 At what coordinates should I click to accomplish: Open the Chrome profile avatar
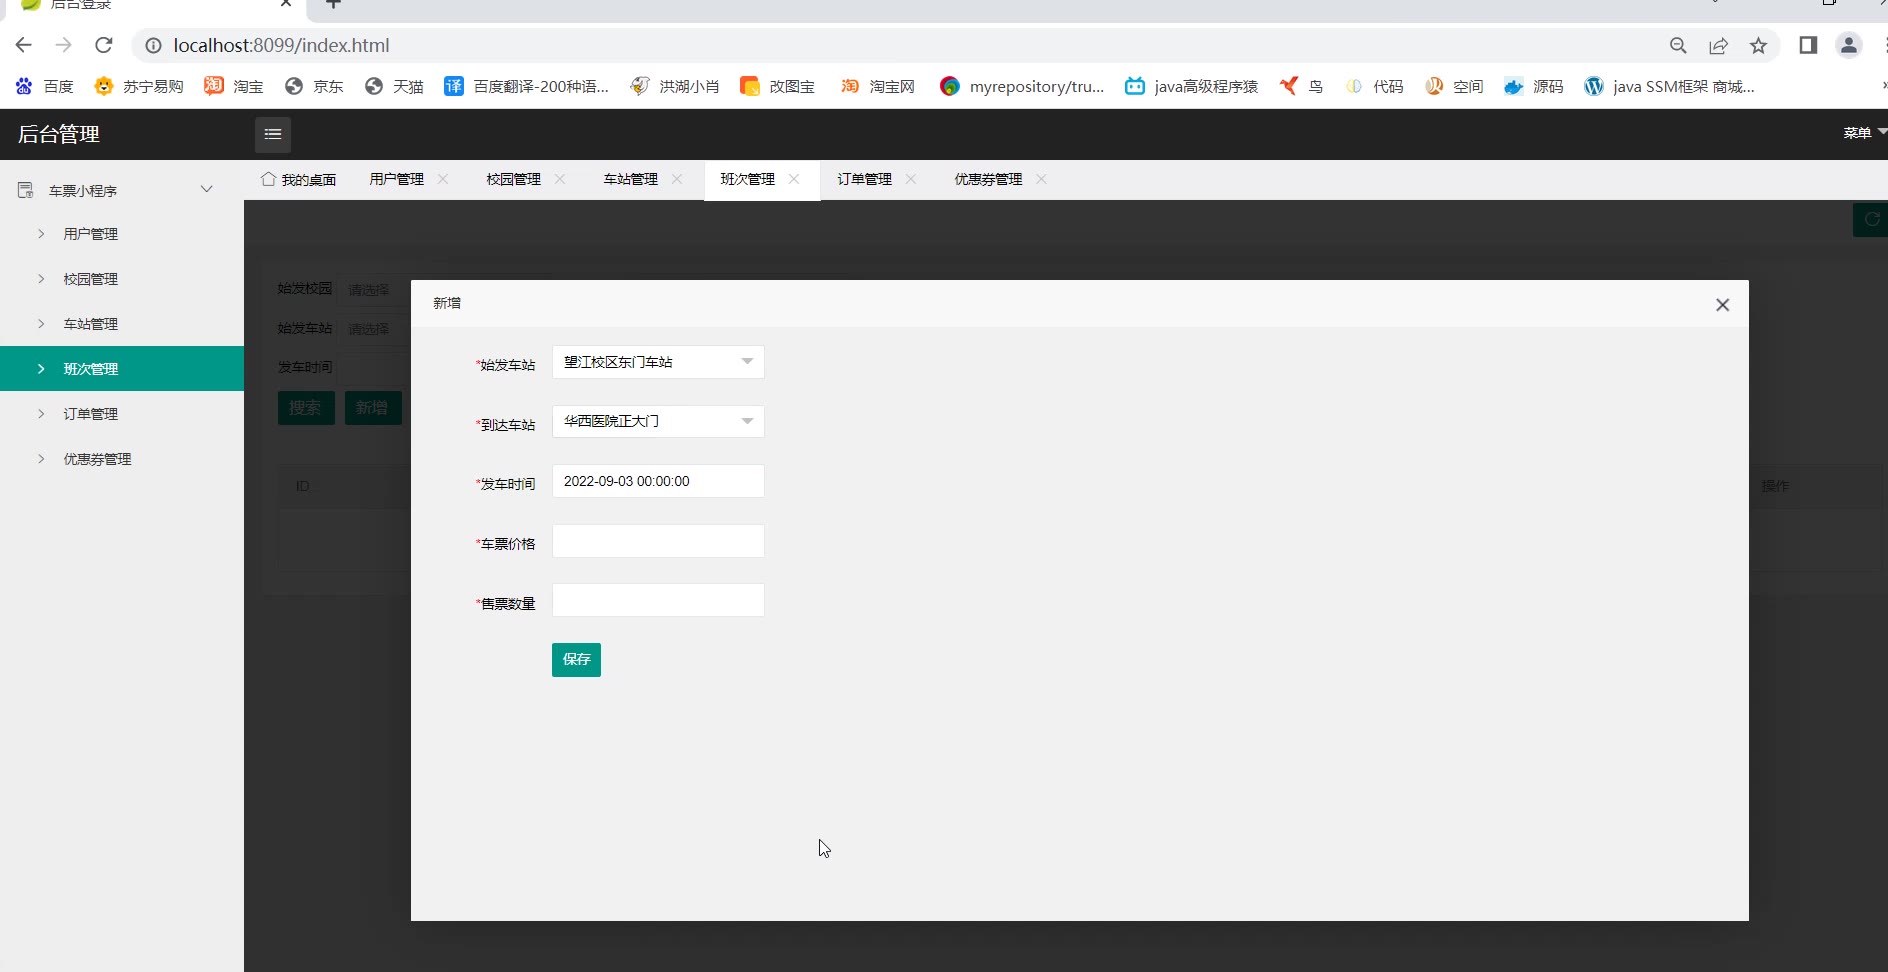pyautogui.click(x=1849, y=45)
